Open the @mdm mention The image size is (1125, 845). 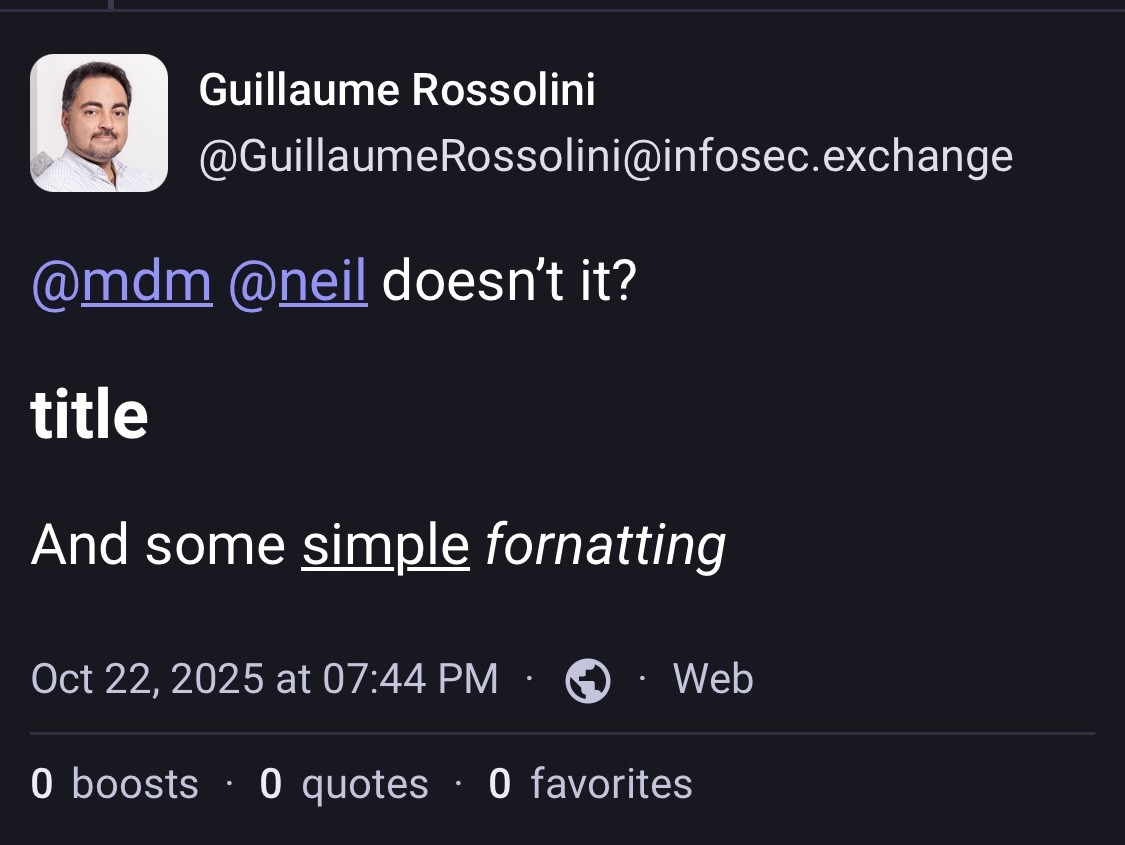[x=122, y=283]
